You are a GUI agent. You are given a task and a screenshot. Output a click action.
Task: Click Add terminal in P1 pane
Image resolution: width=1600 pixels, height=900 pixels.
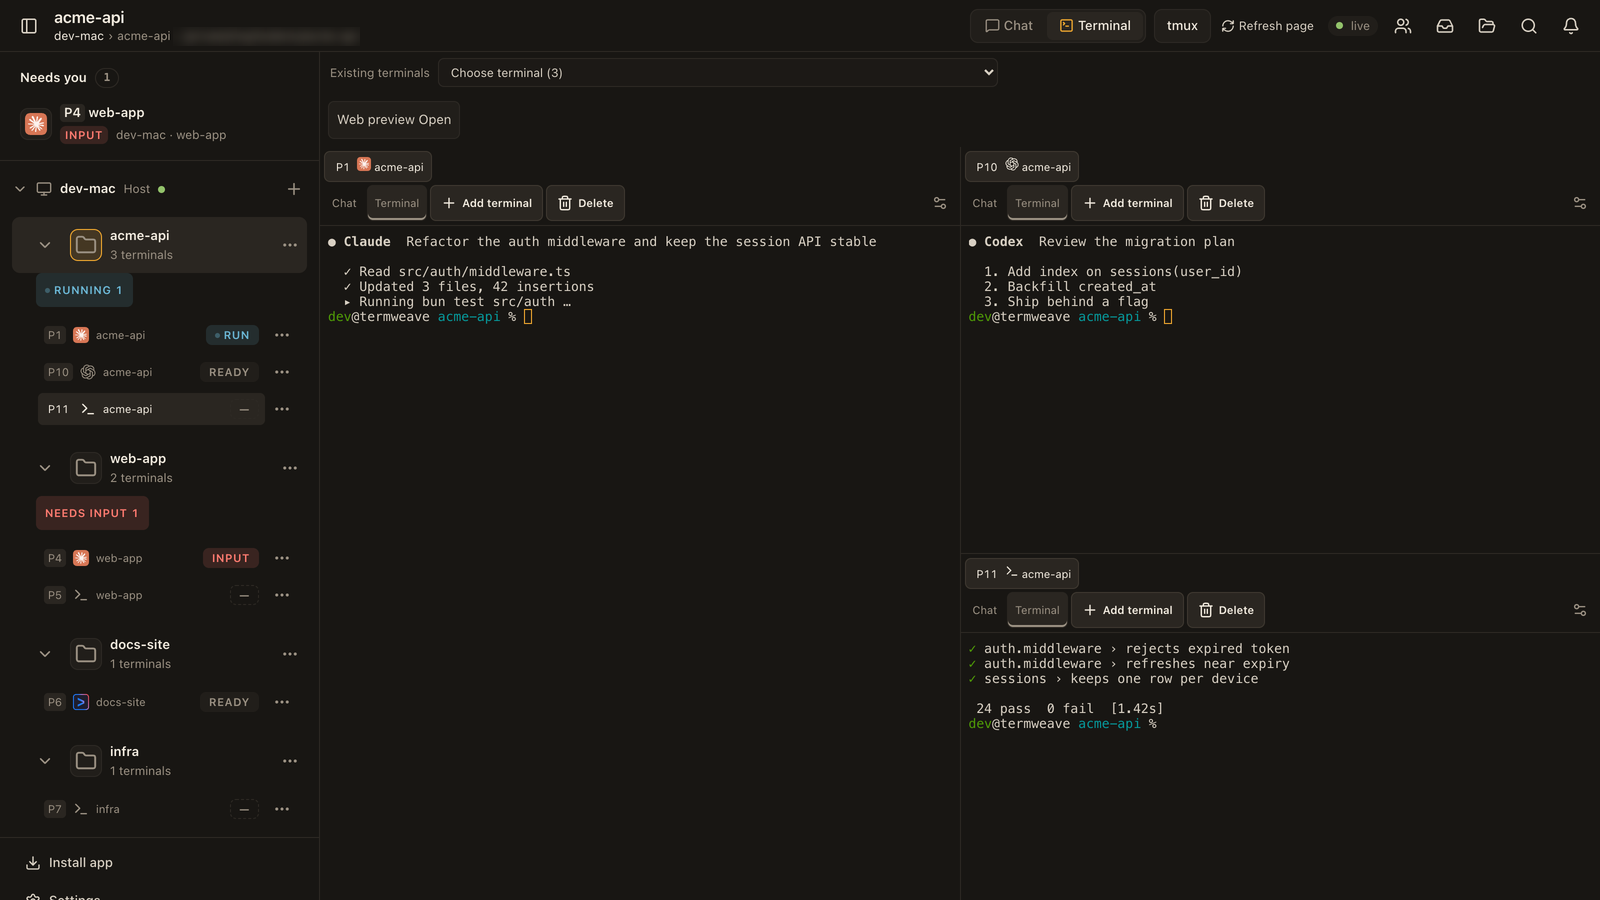(487, 203)
